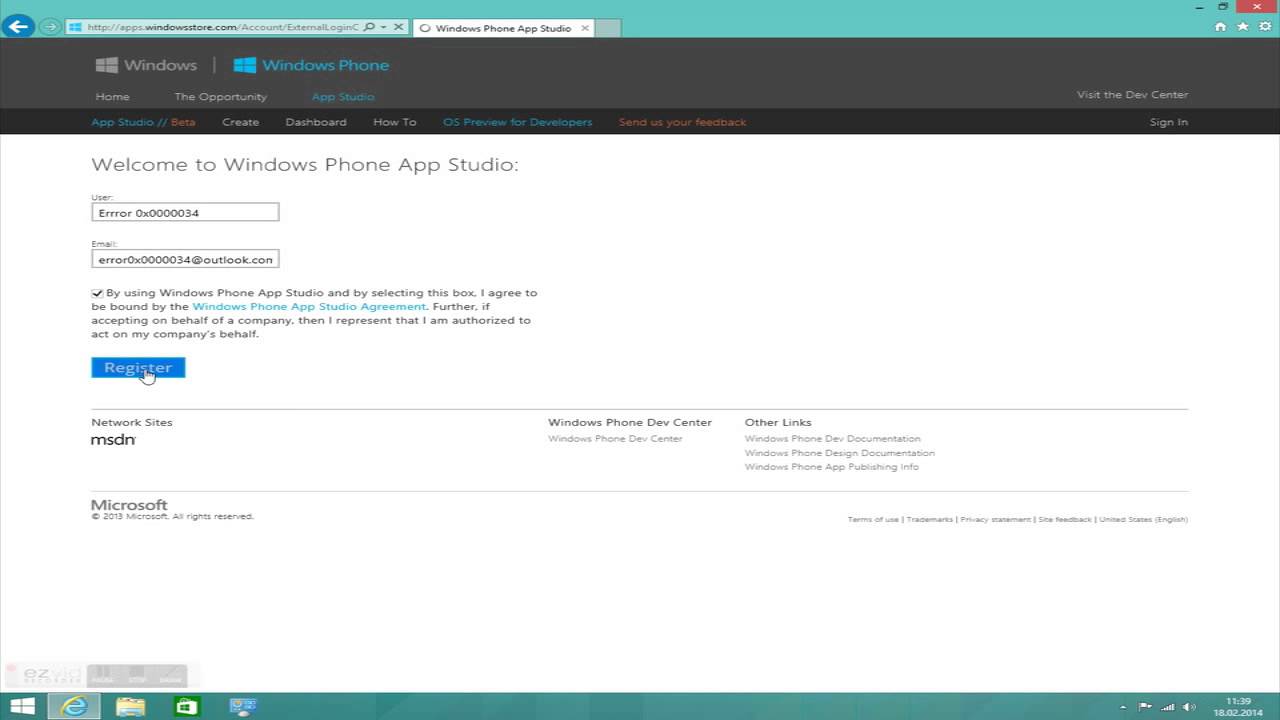1280x720 pixels.
Task: Go to the Home navigation item
Action: tap(112, 97)
